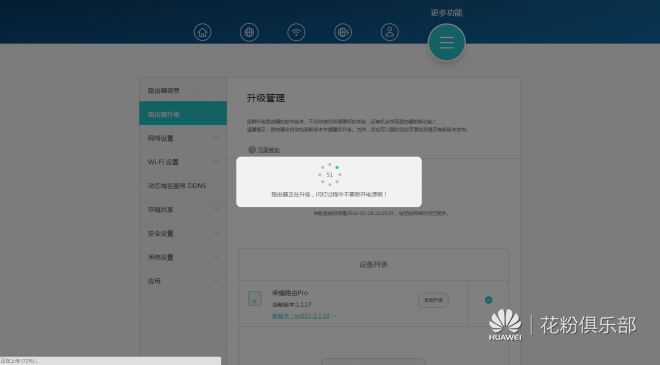Image resolution: width=660 pixels, height=365 pixels.
Task: Click the 本地升级 button for 荣耀路由Pro
Action: point(433,300)
